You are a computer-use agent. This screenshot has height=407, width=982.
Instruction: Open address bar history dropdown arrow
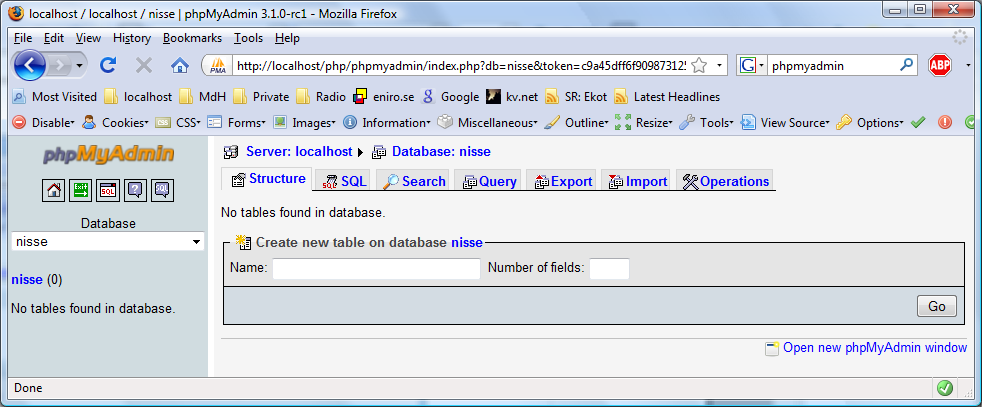click(719, 65)
